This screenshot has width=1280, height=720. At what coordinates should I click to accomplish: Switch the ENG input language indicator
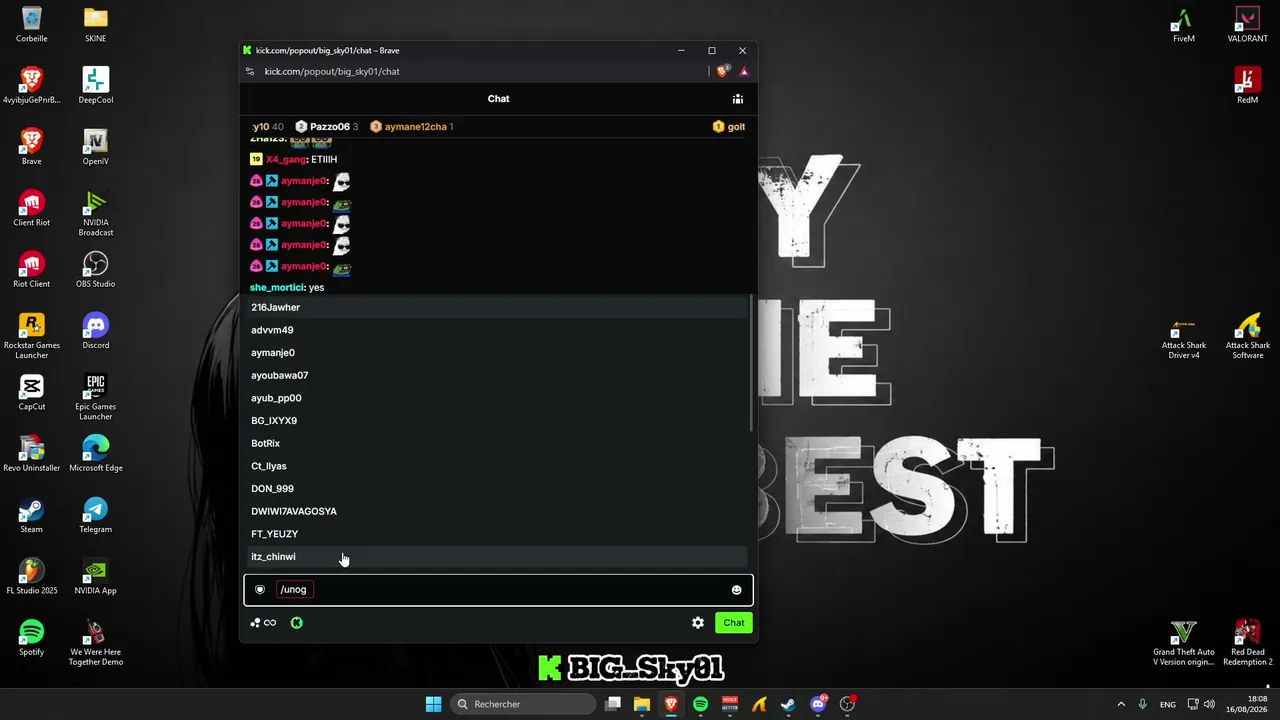coord(1168,704)
